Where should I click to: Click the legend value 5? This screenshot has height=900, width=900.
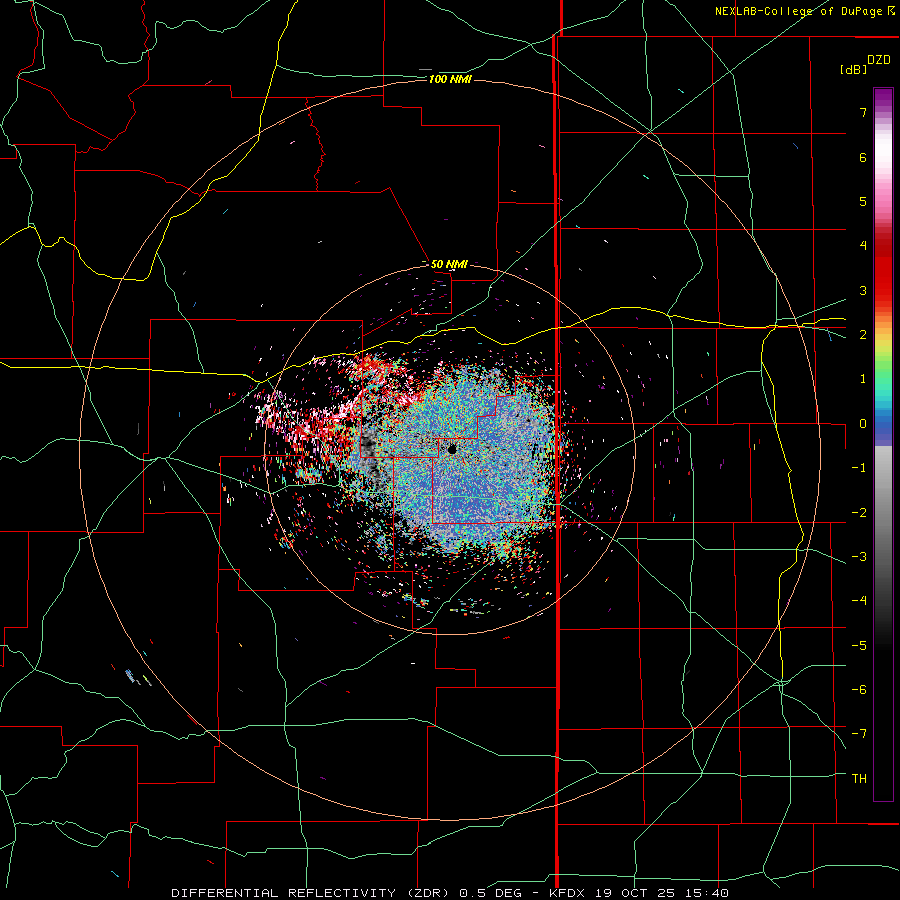[863, 201]
